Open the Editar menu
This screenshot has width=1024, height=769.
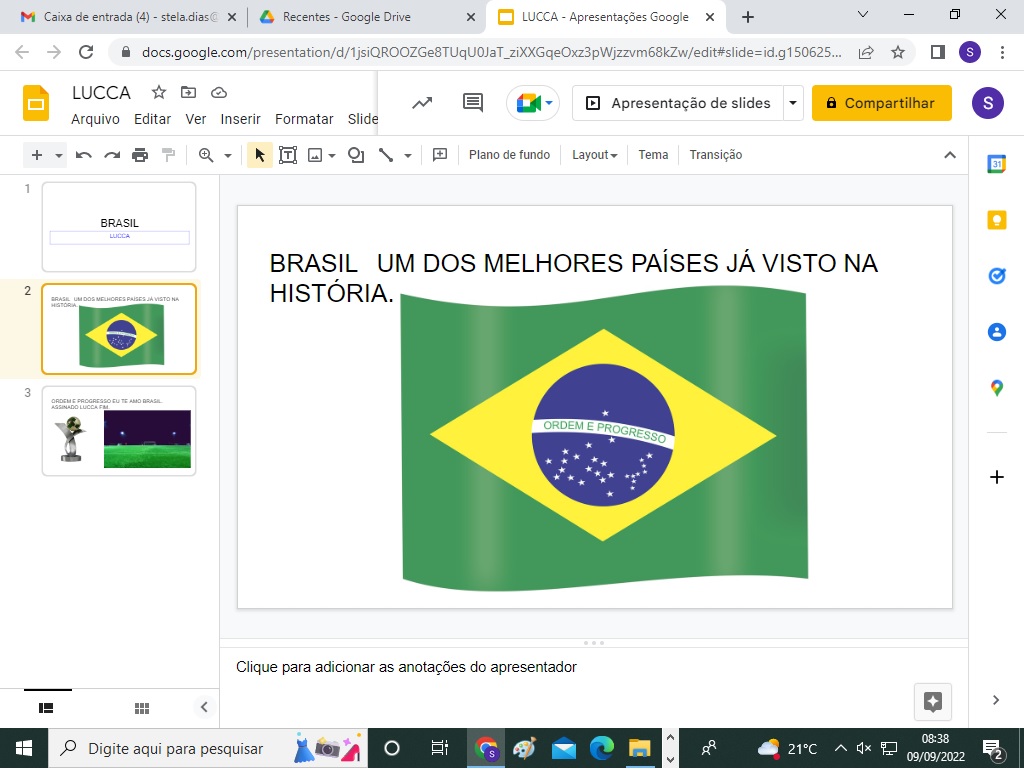pos(152,119)
